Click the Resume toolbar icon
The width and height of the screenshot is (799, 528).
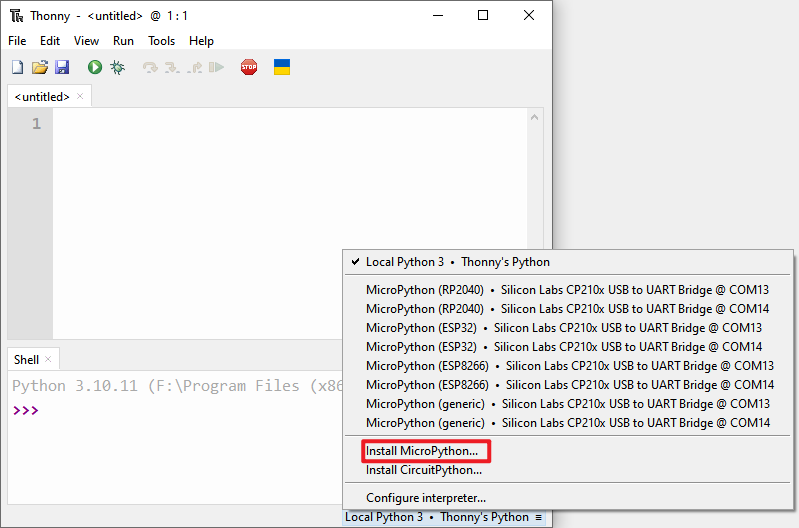[x=217, y=67]
